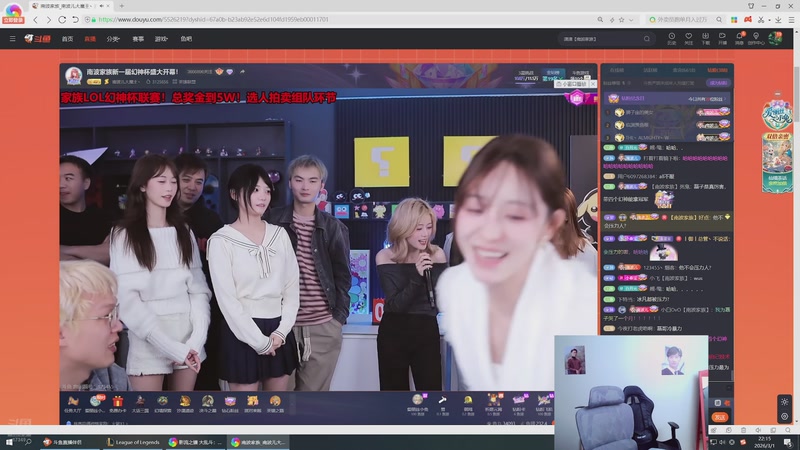Open the browser main menu icon
800x450 pixels.
point(791,20)
